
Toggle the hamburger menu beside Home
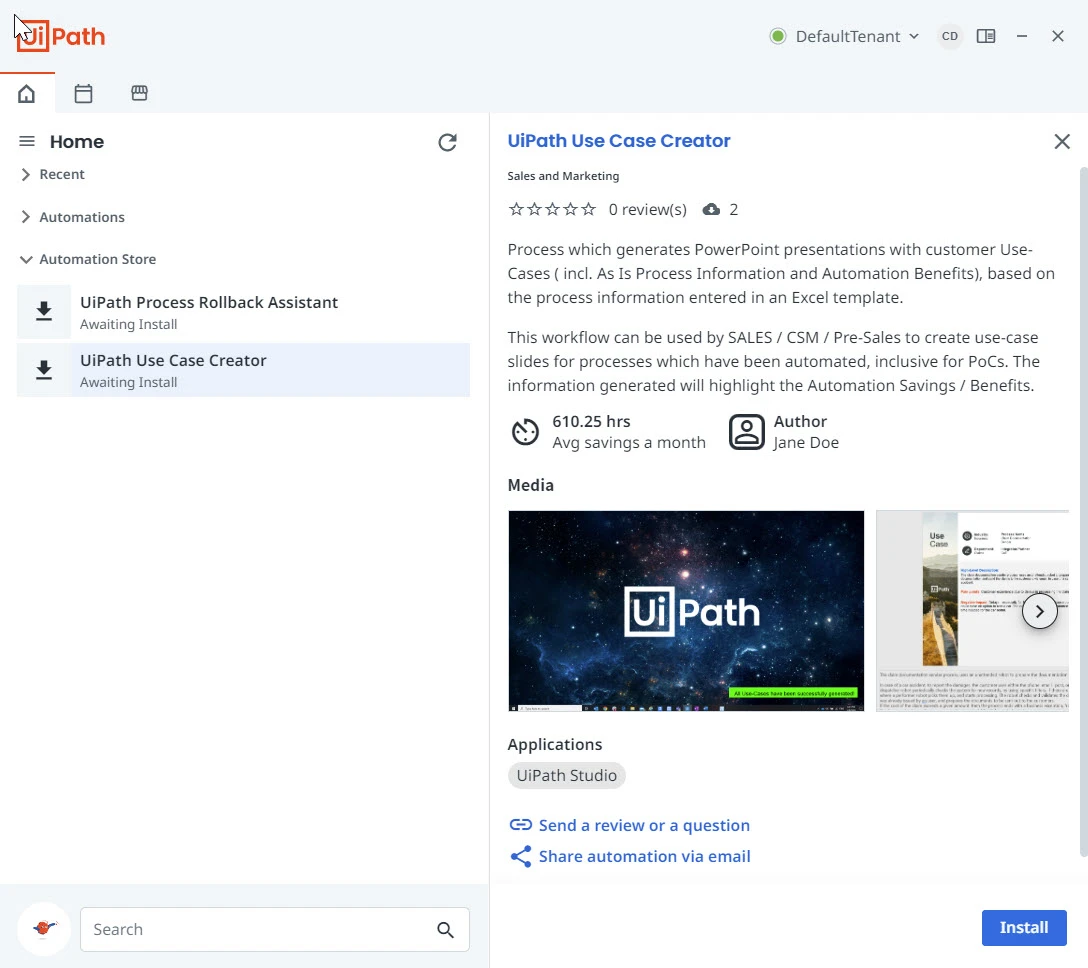(26, 142)
